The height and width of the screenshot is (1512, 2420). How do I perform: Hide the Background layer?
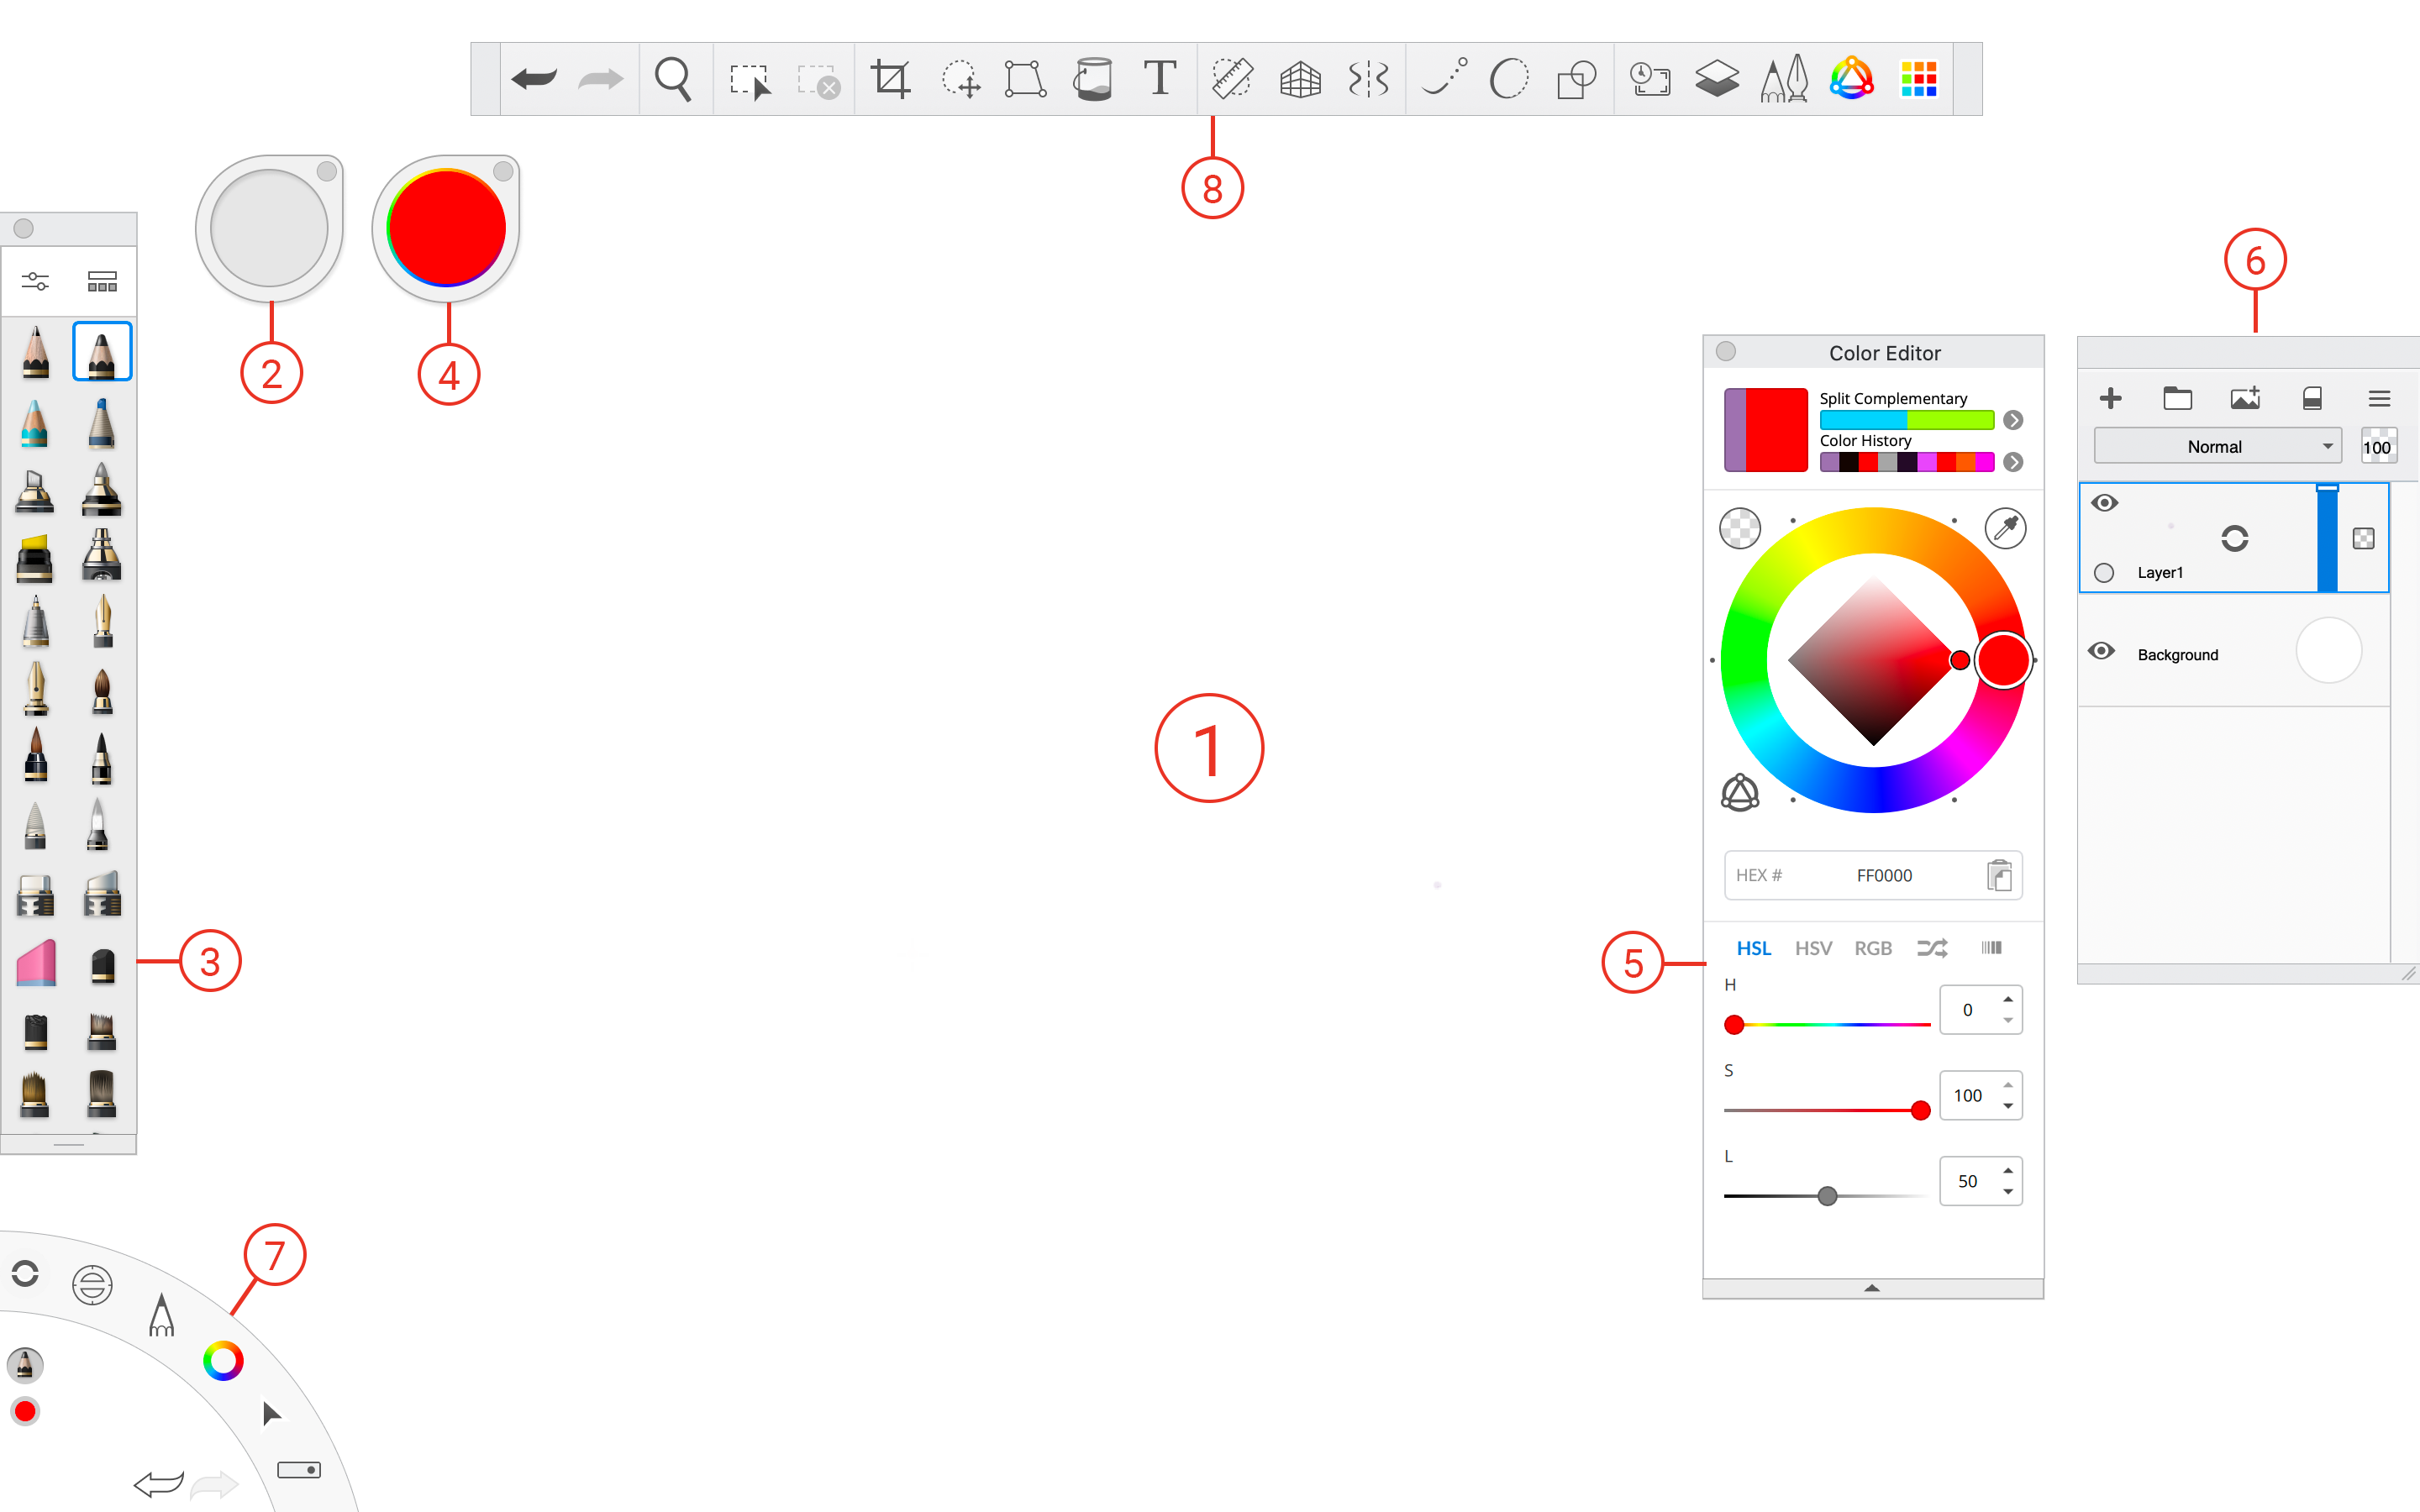[2101, 651]
